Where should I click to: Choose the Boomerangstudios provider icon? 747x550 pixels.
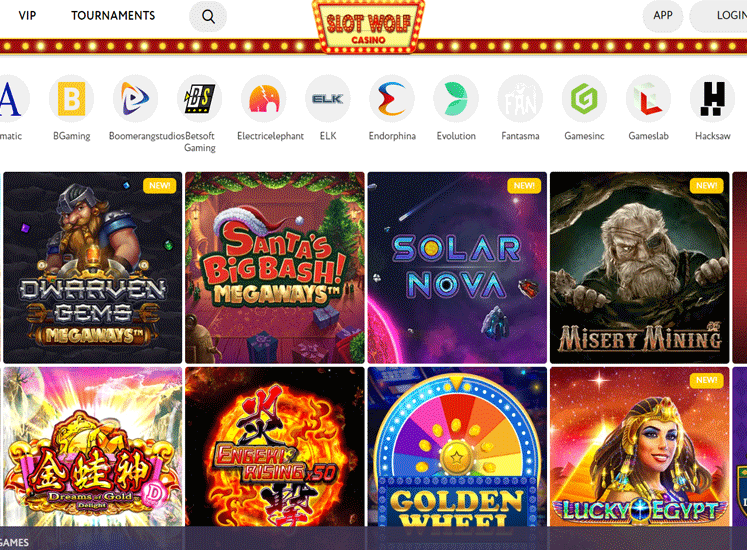click(x=135, y=99)
